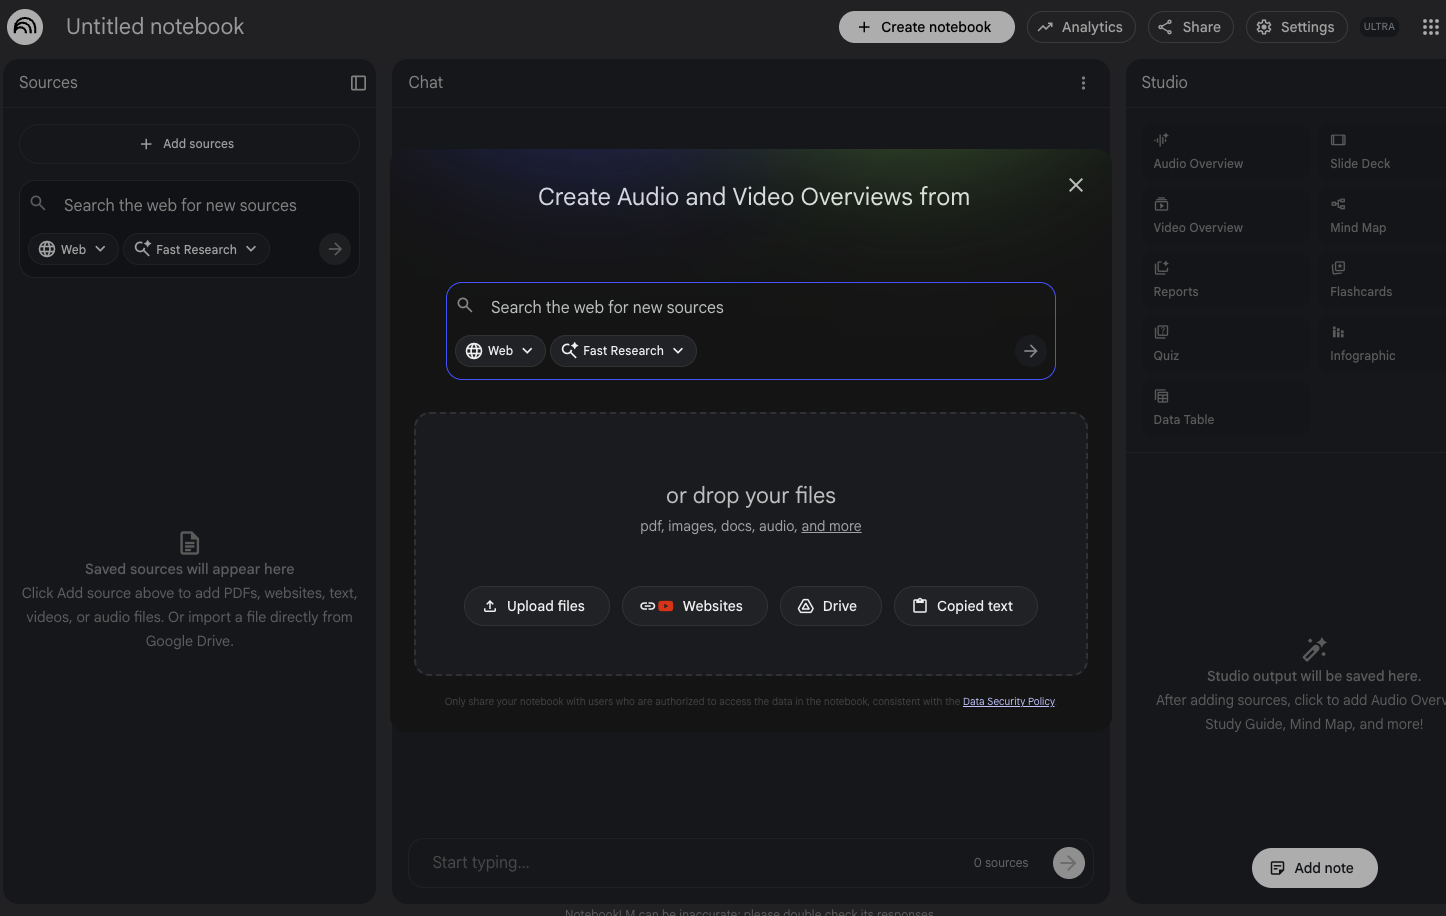Close the add sources dialog
The image size is (1446, 916).
1076,185
